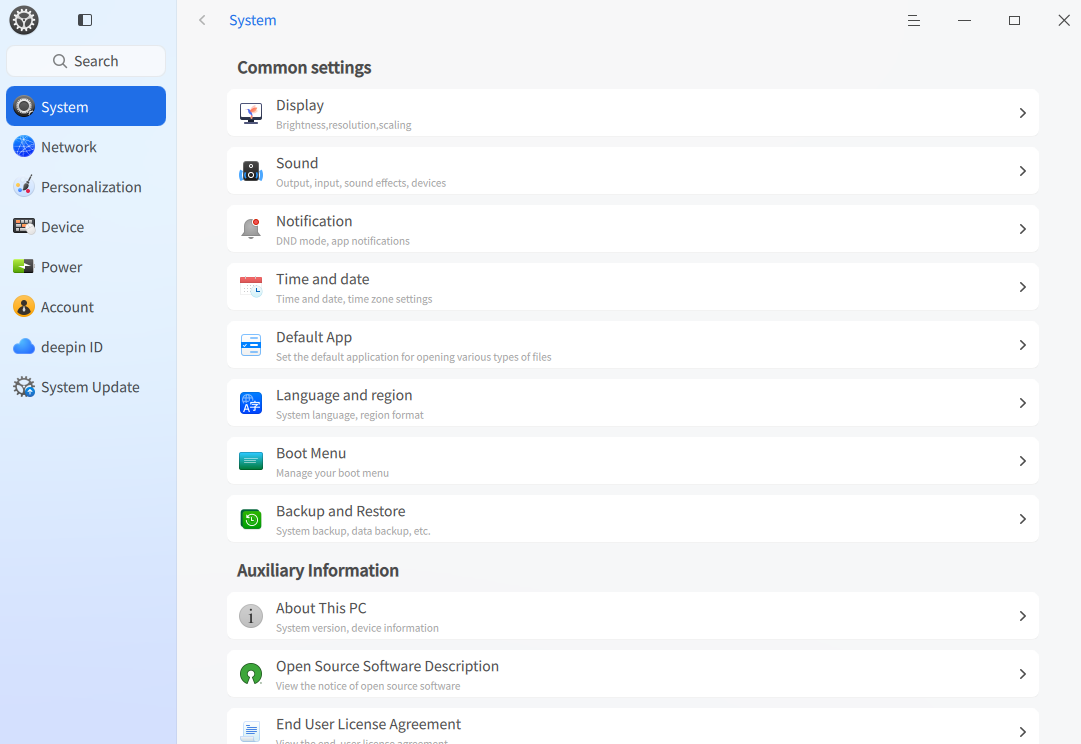Go back using the back arrow
The image size is (1081, 744).
pyautogui.click(x=202, y=20)
